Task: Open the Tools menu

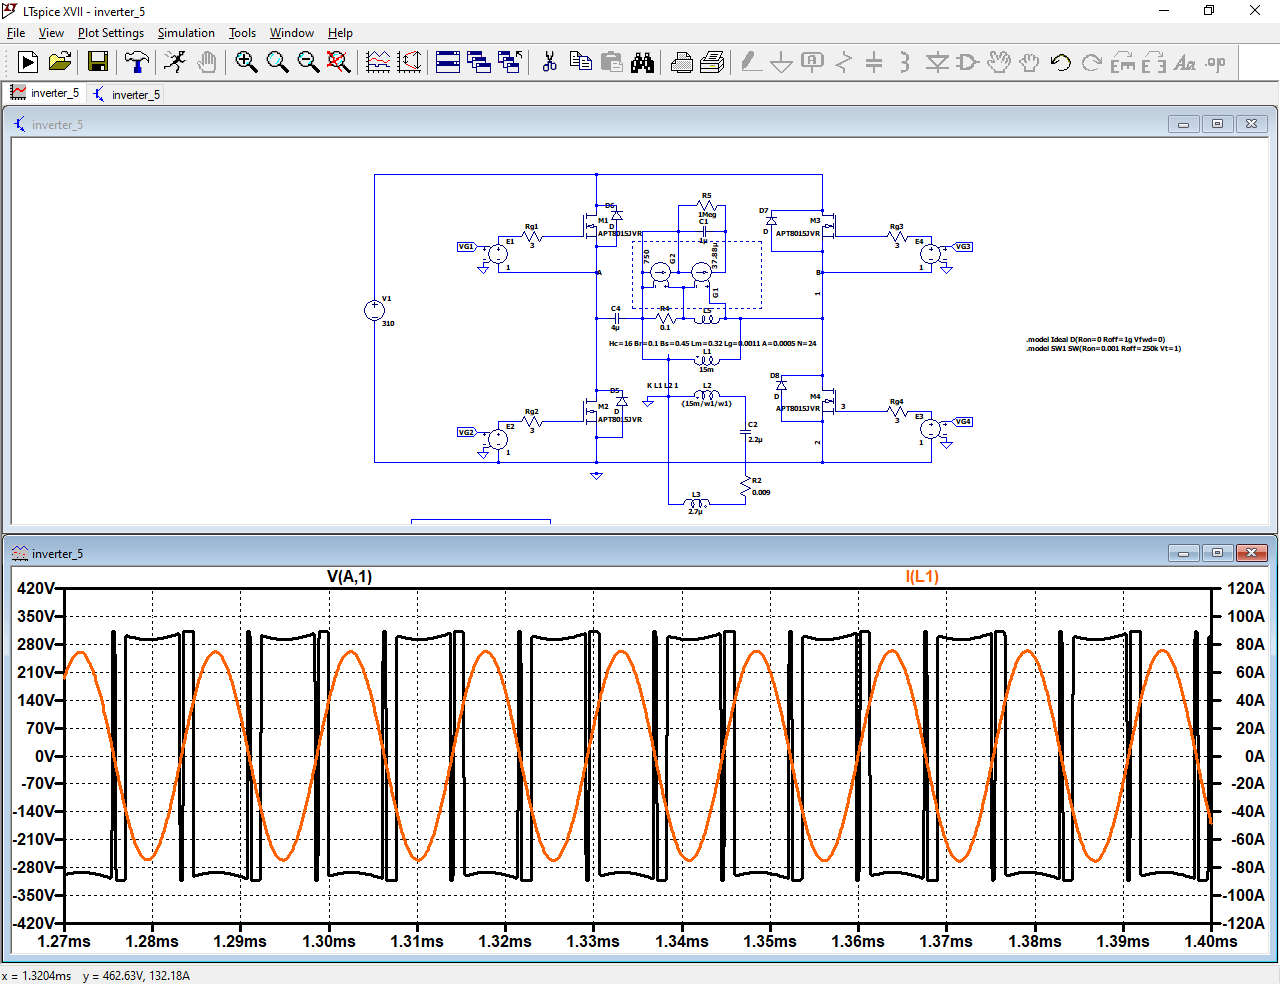Action: (242, 33)
